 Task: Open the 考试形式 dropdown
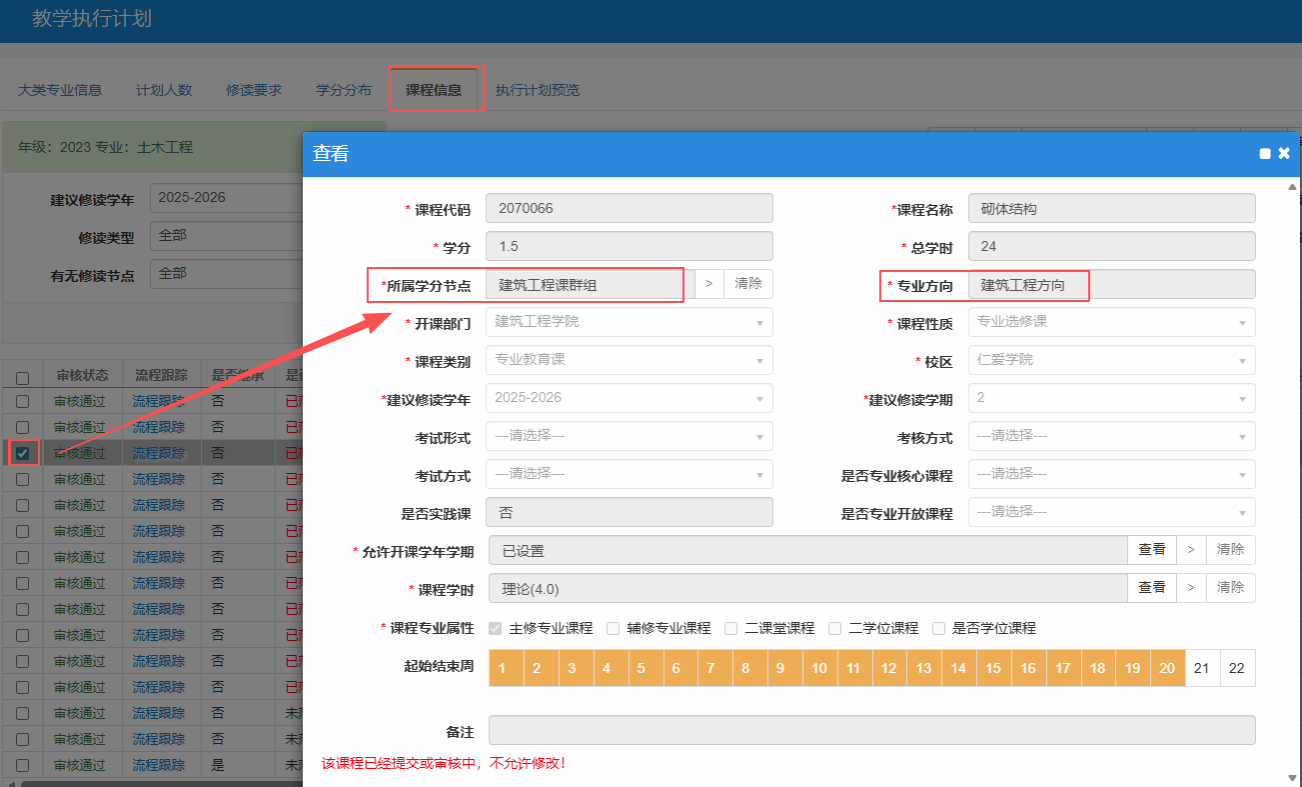coord(629,436)
